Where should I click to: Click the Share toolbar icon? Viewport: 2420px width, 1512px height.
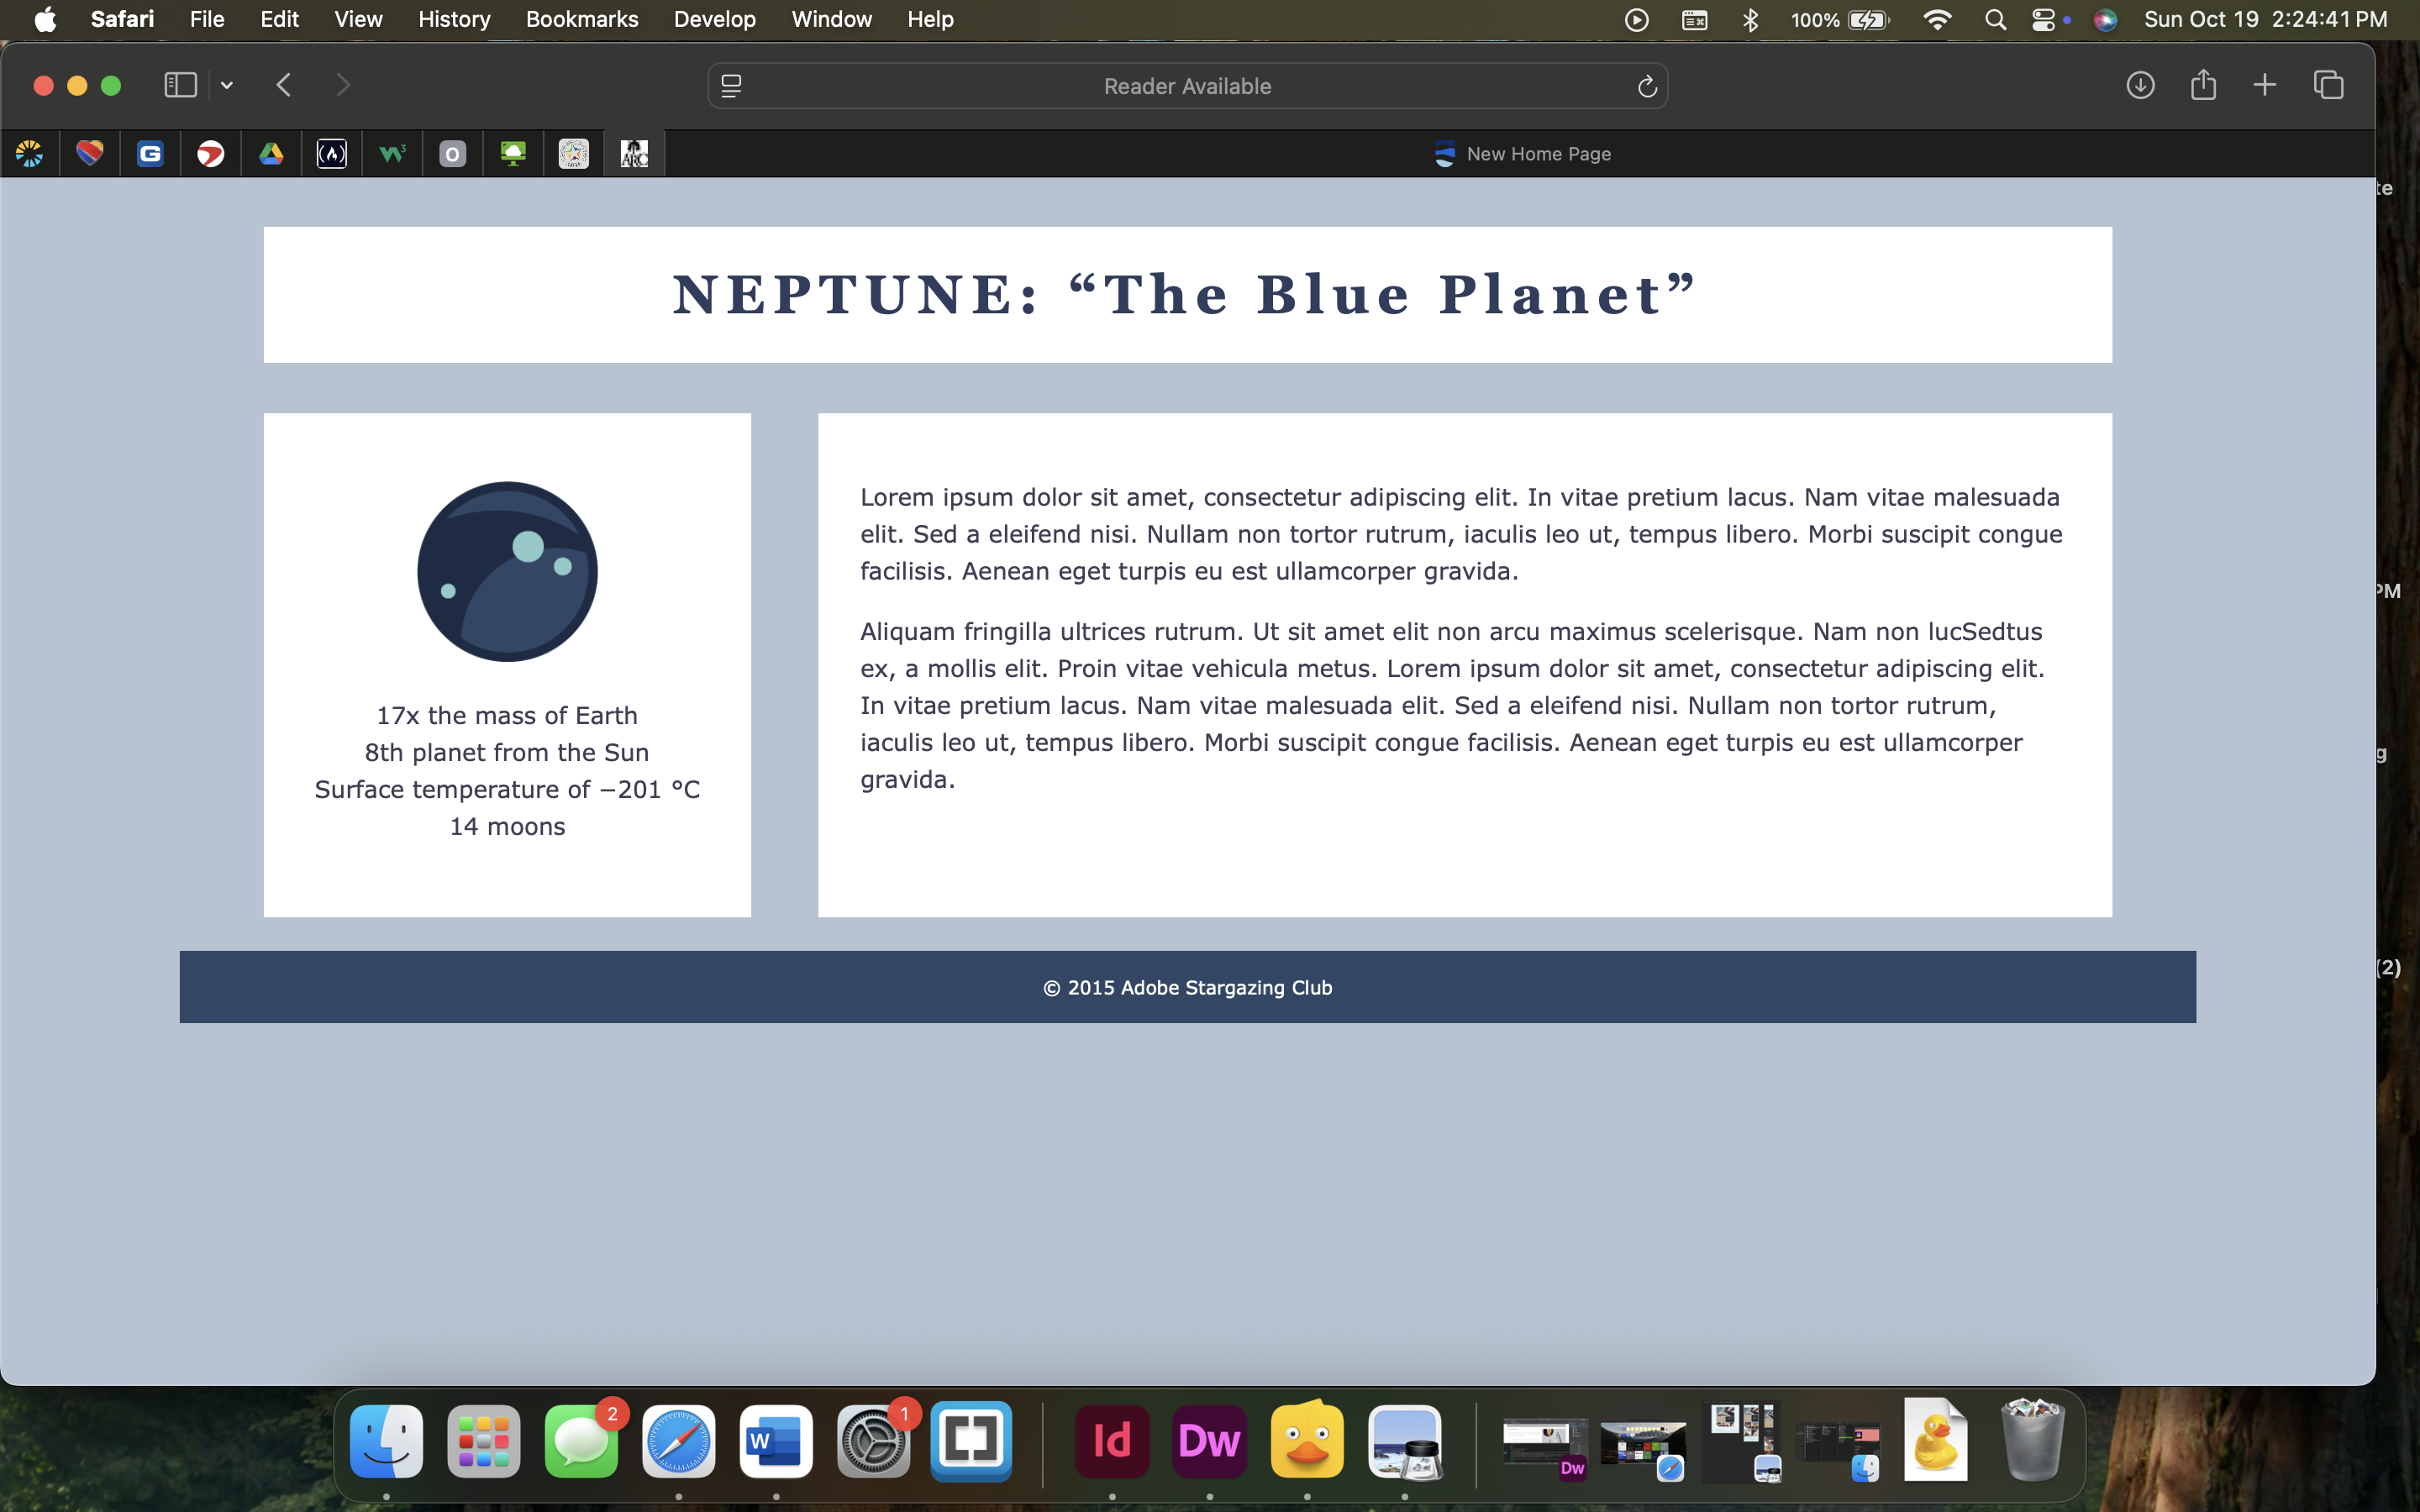tap(2203, 86)
